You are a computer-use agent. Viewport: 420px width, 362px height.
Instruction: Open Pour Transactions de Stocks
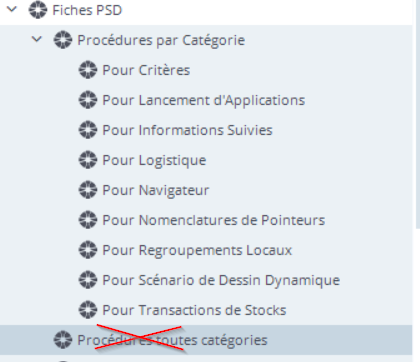(x=194, y=310)
